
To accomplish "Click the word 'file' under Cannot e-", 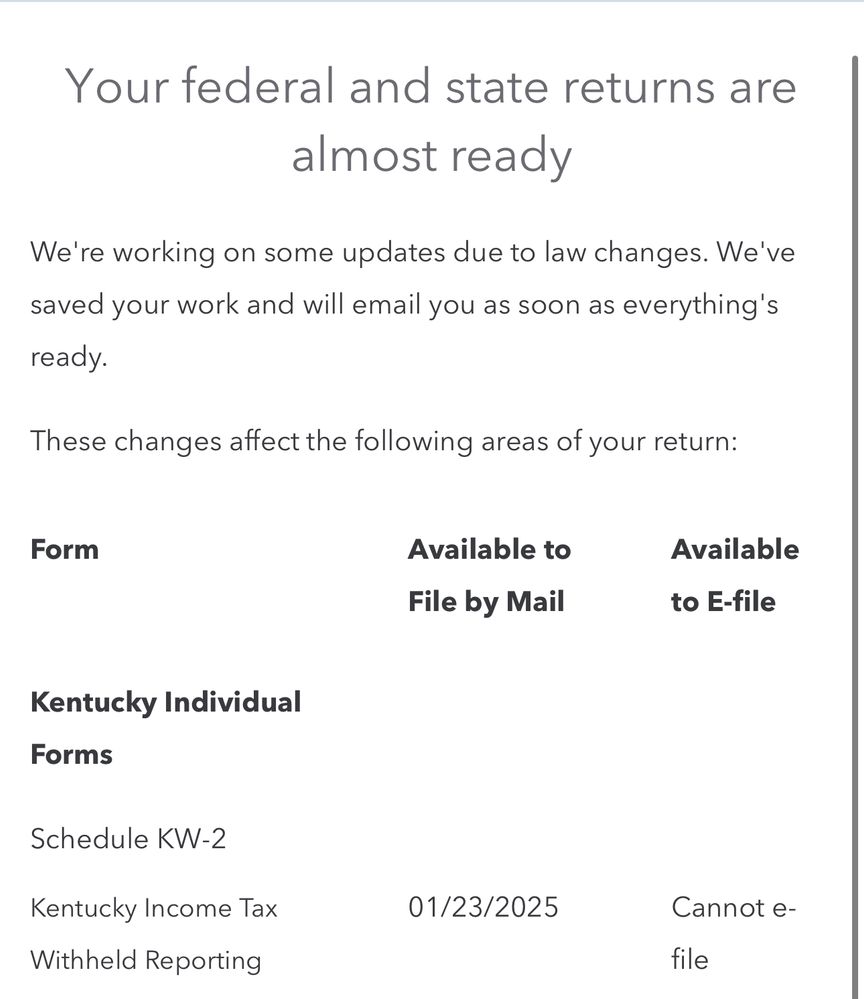I will (689, 959).
